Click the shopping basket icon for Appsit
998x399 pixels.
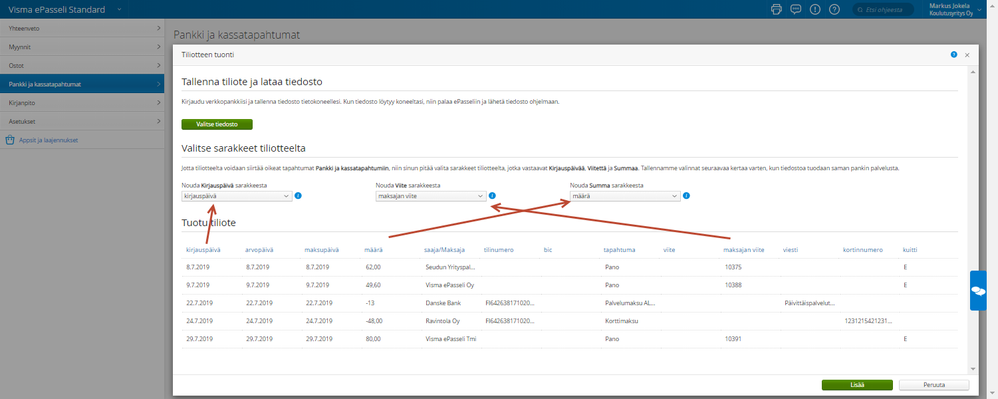10,140
